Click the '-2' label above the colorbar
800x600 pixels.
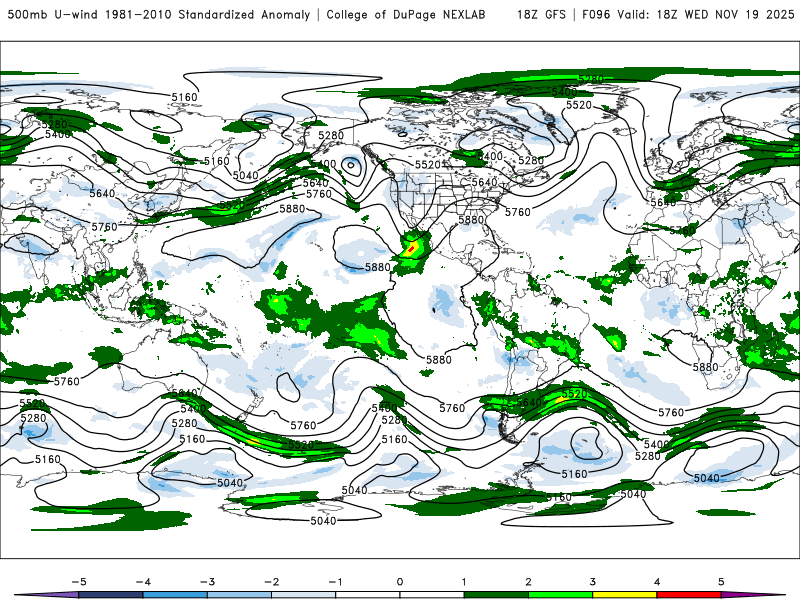click(x=271, y=582)
